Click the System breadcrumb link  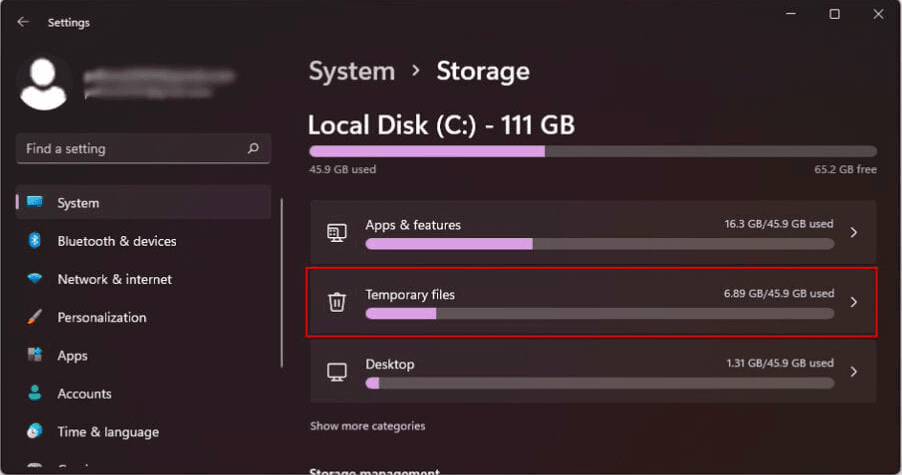click(x=351, y=72)
